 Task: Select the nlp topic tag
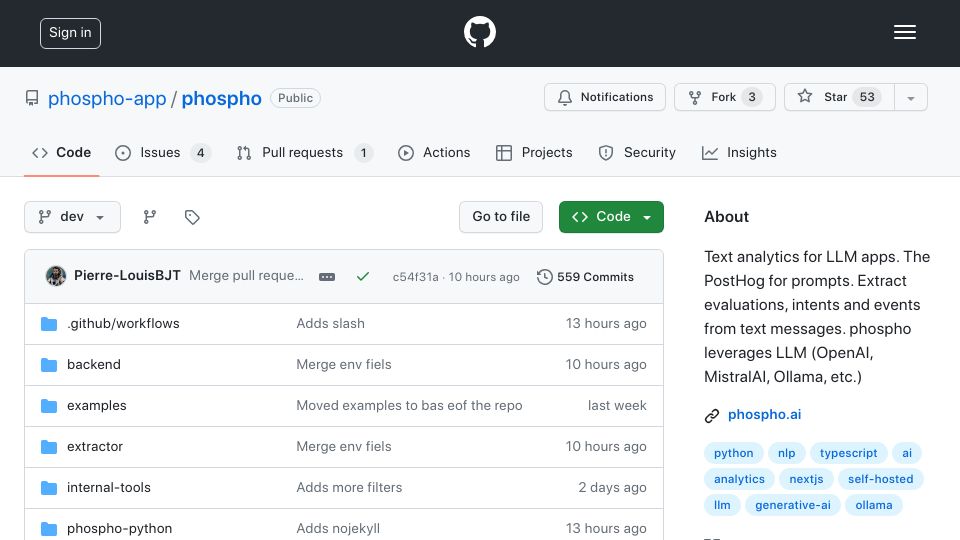786,453
